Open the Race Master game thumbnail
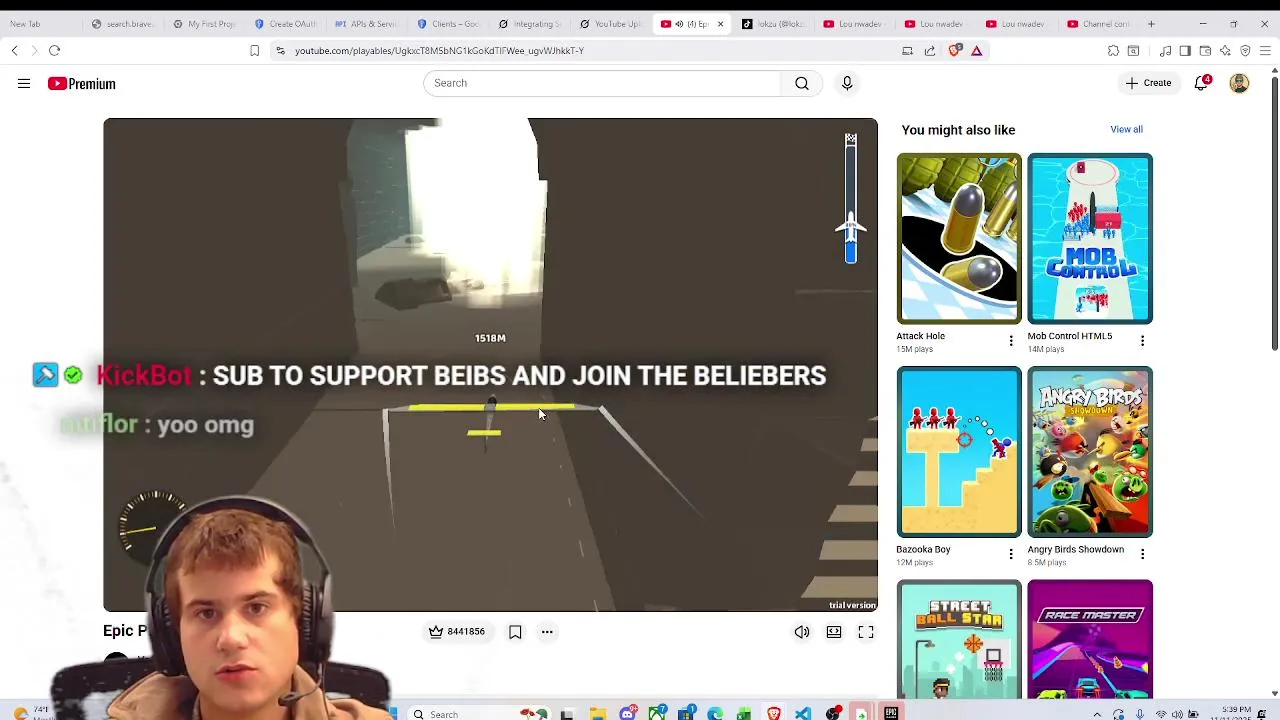 (x=1090, y=639)
